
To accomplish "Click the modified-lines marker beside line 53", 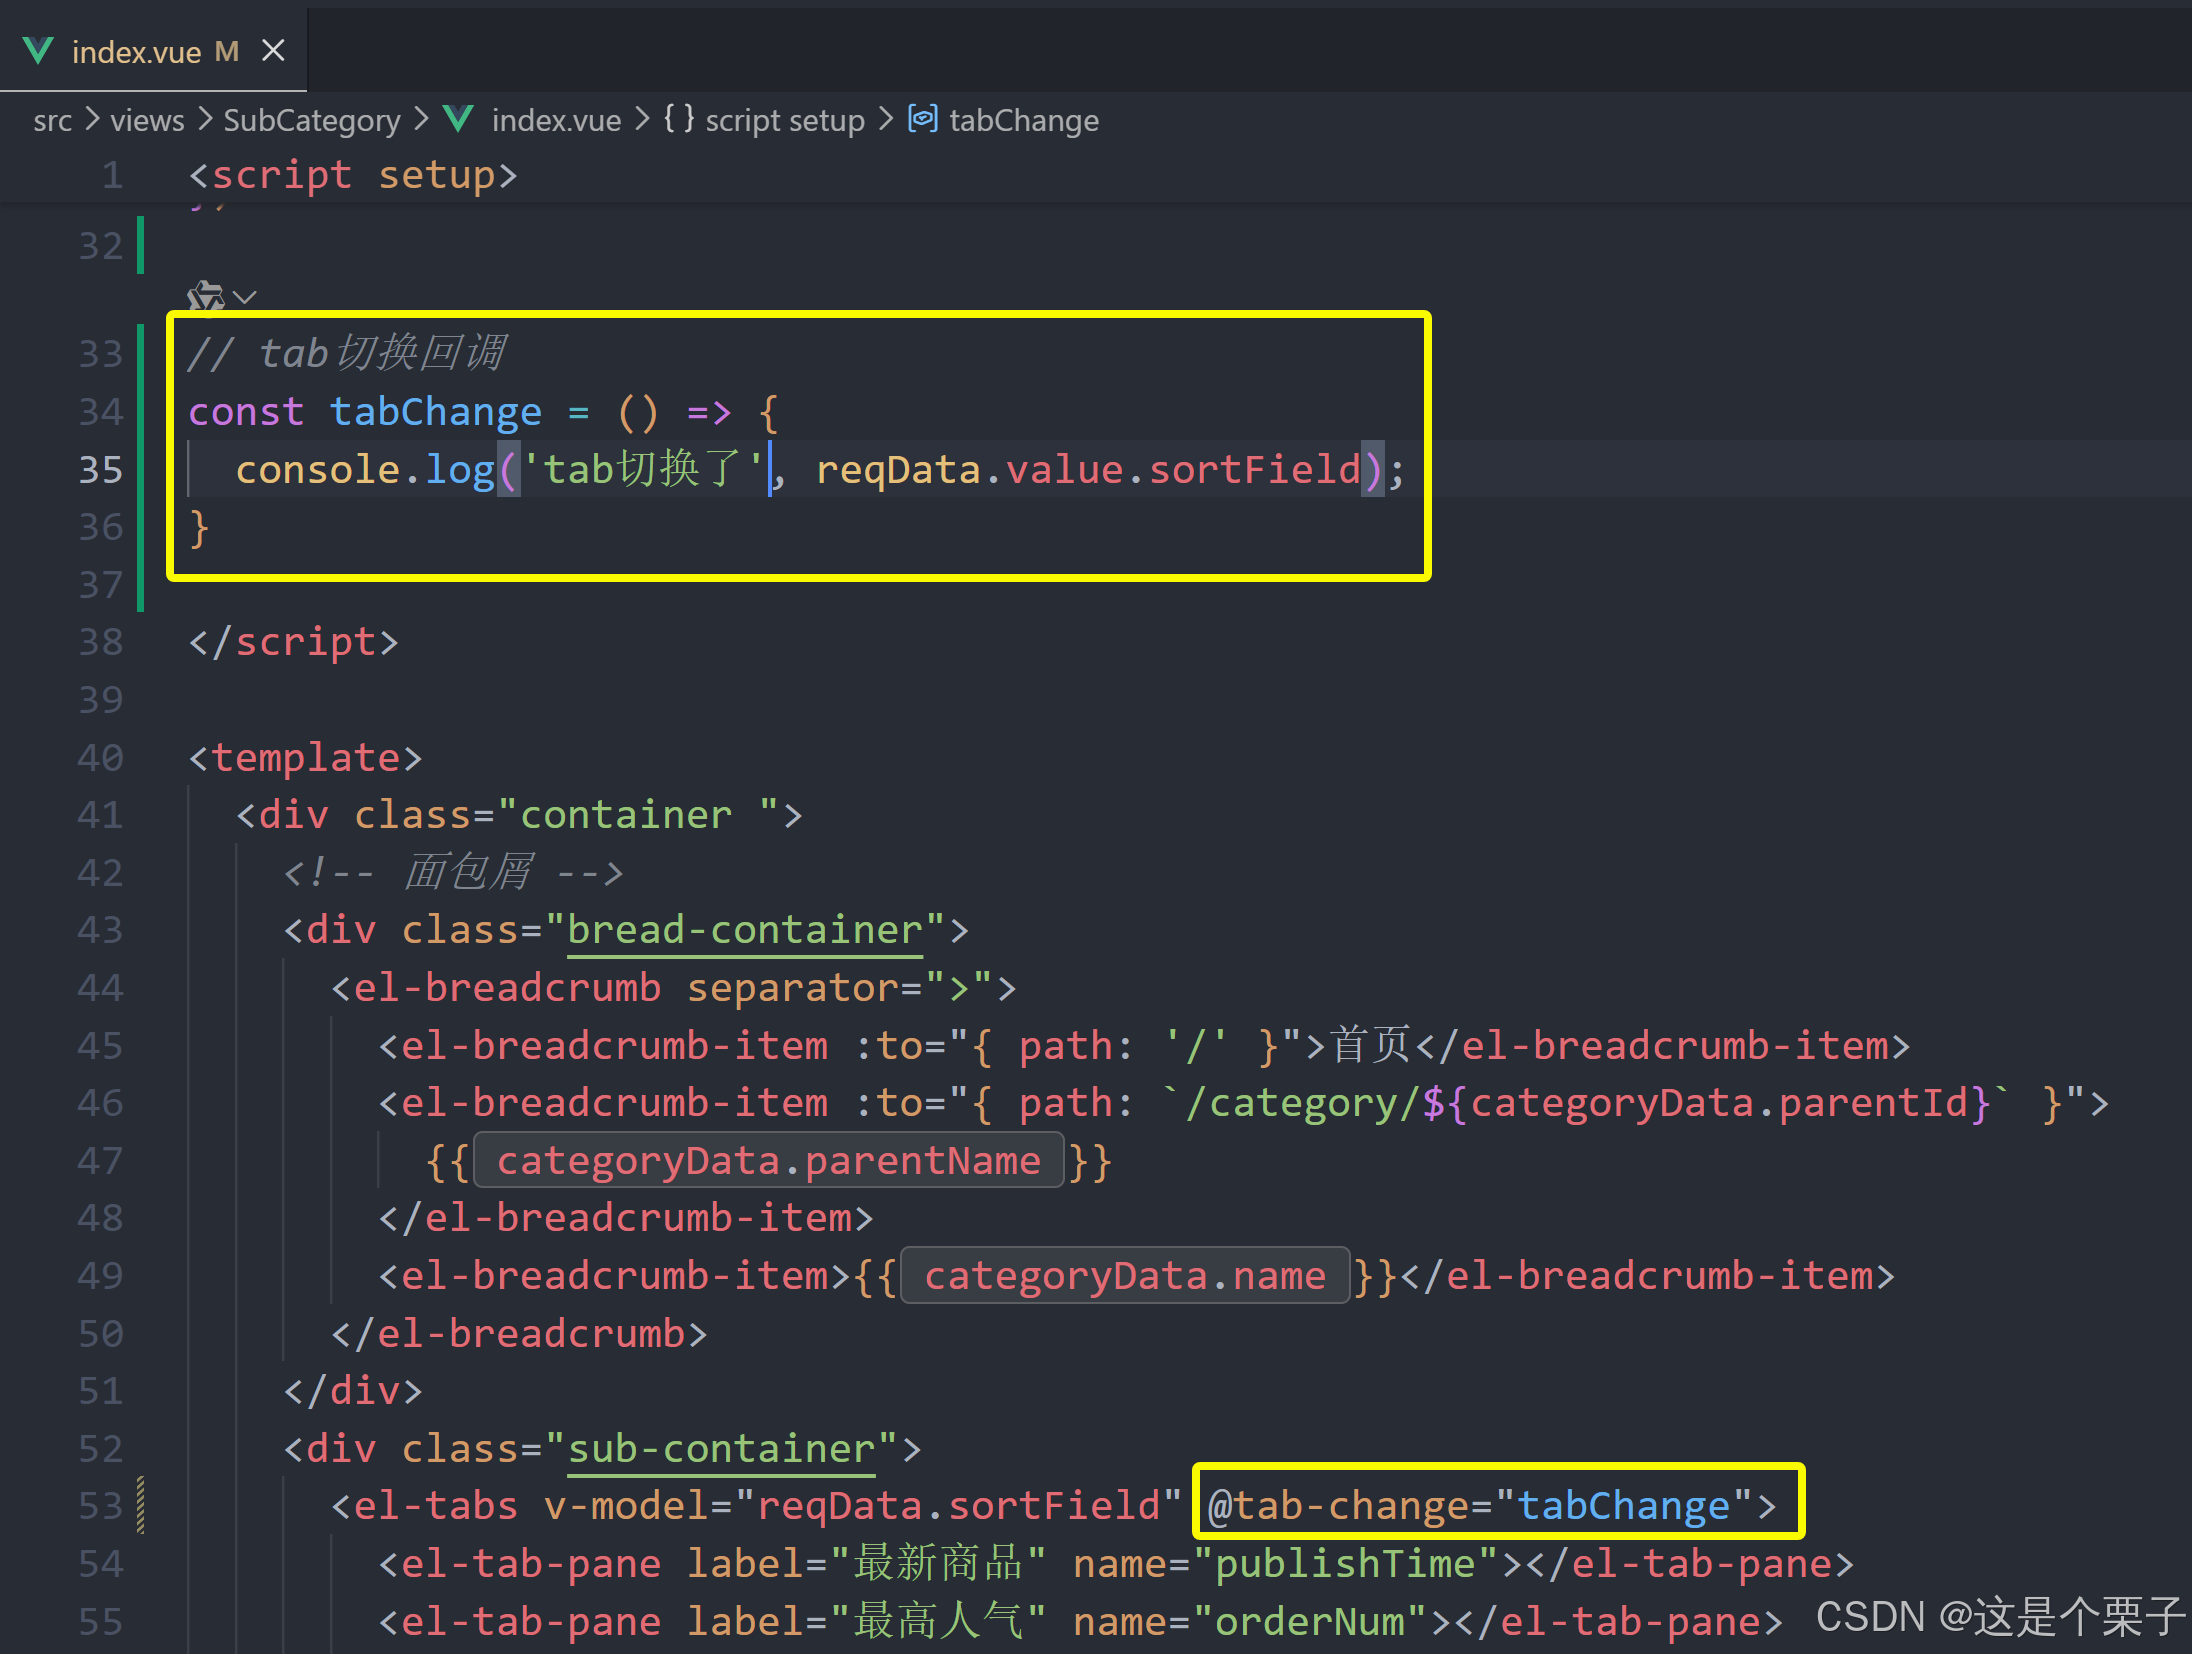I will pos(141,1505).
